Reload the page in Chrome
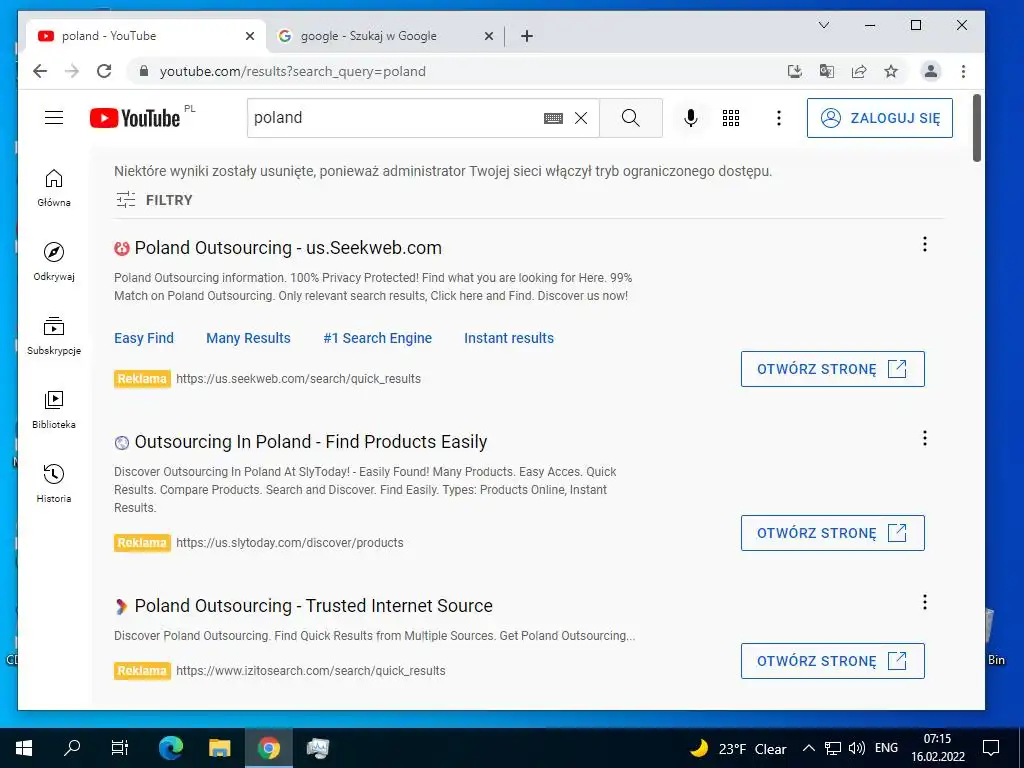The image size is (1024, 768). point(104,71)
